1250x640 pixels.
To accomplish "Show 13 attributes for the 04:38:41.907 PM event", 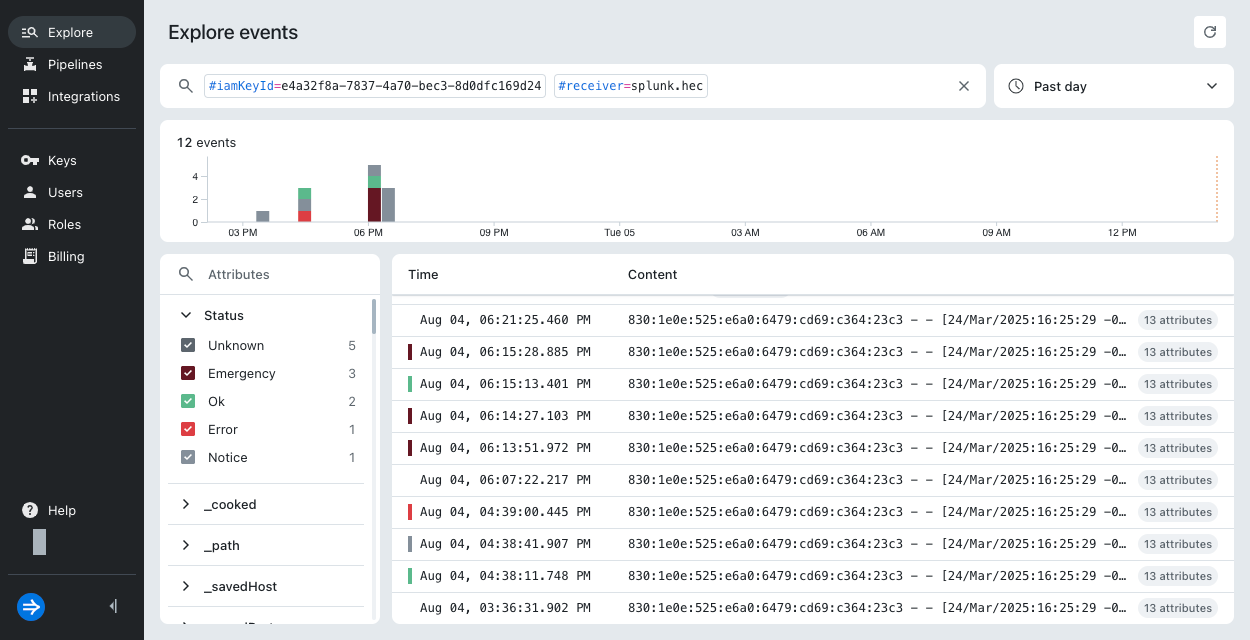I will [1177, 544].
